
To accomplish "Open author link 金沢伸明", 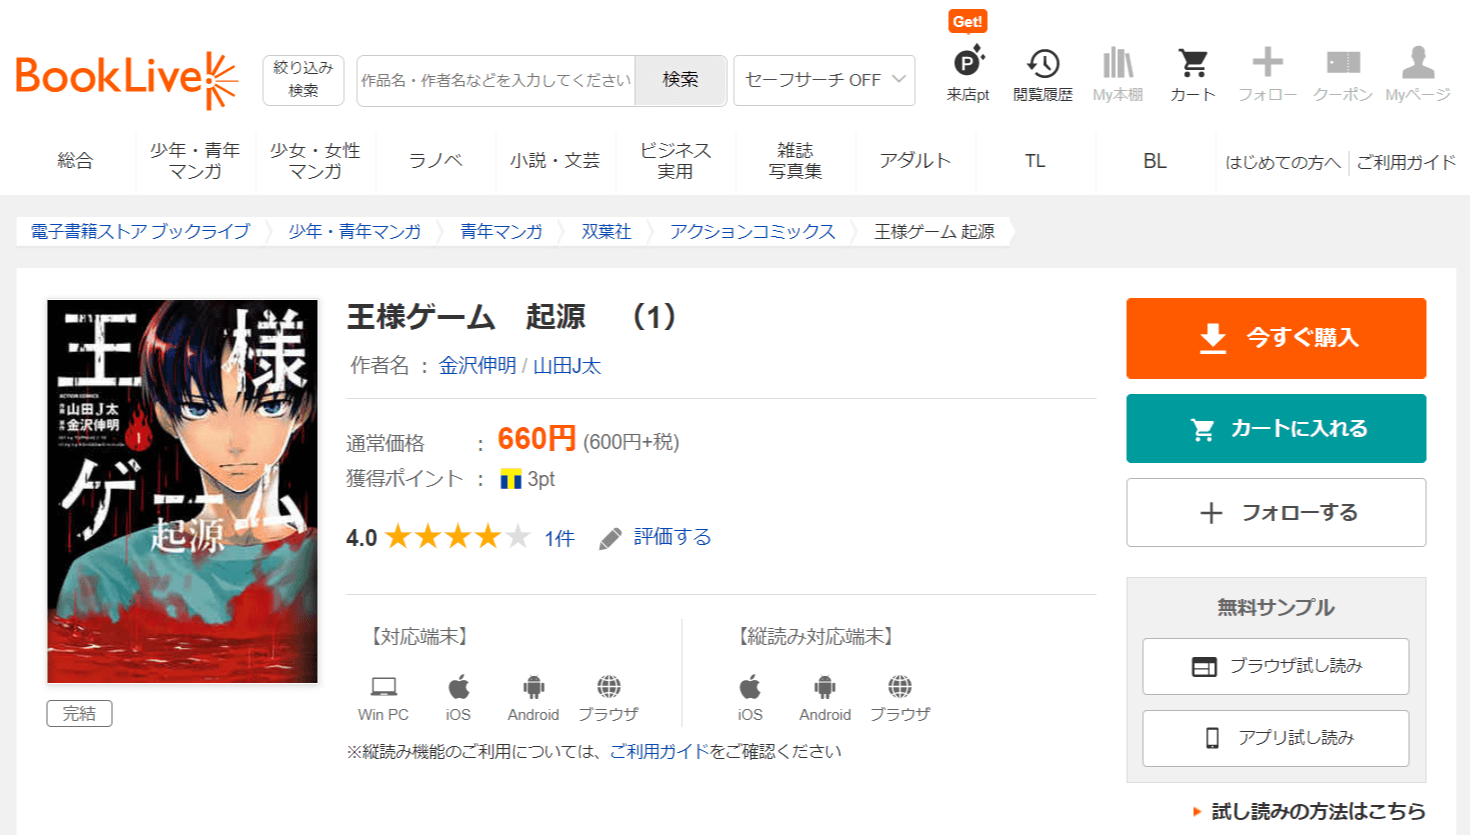I will point(477,366).
